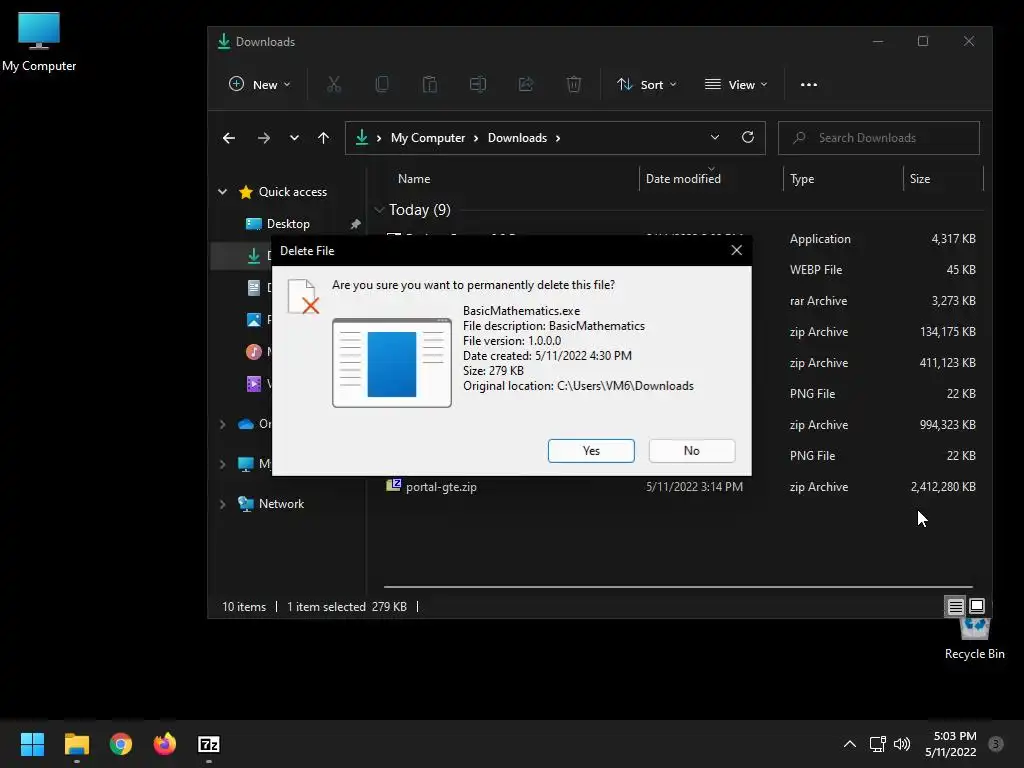The width and height of the screenshot is (1024, 768).
Task: Go forward using the forward arrow
Action: (264, 138)
